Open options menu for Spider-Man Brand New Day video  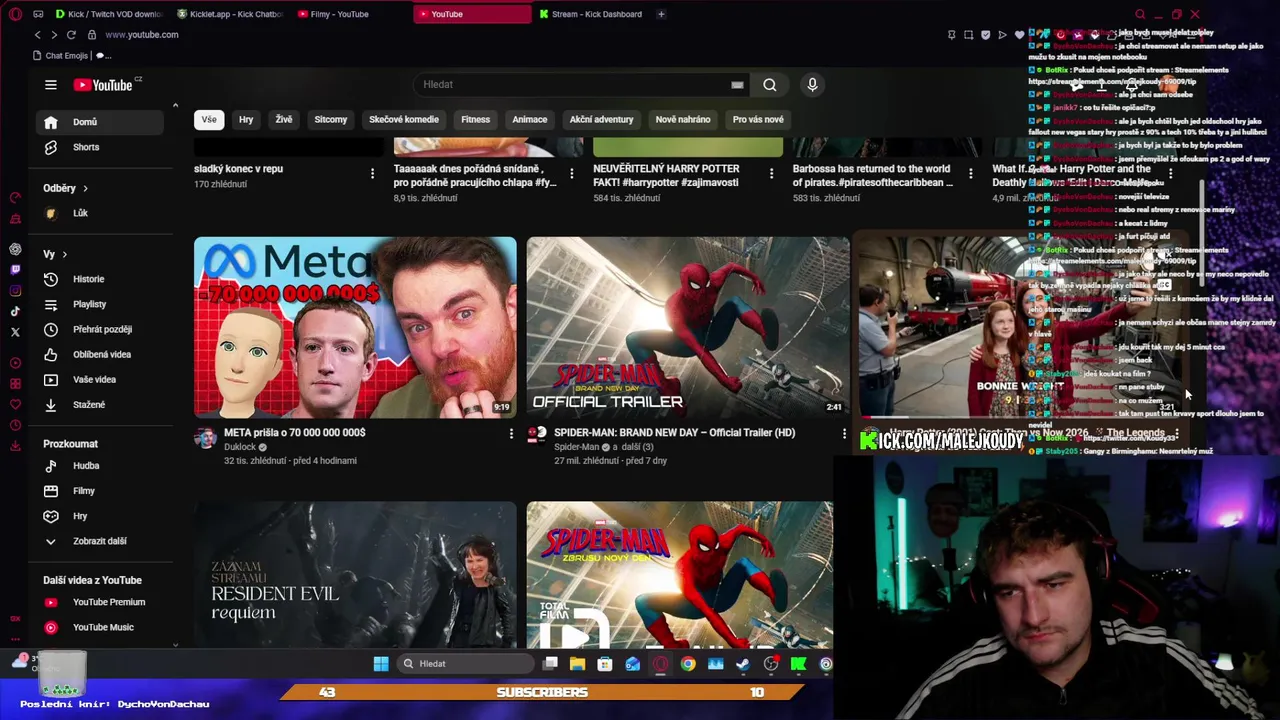[x=844, y=434]
